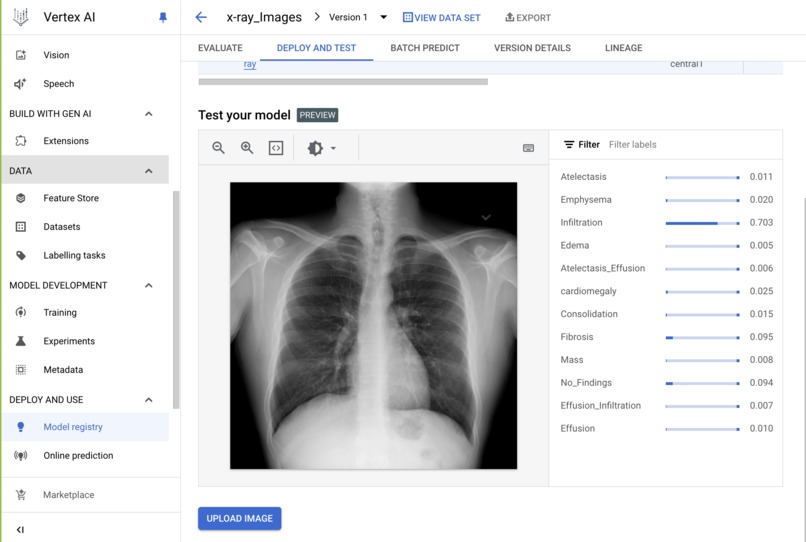806x542 pixels.
Task: Click the Filter icon in labels panel
Action: (569, 144)
